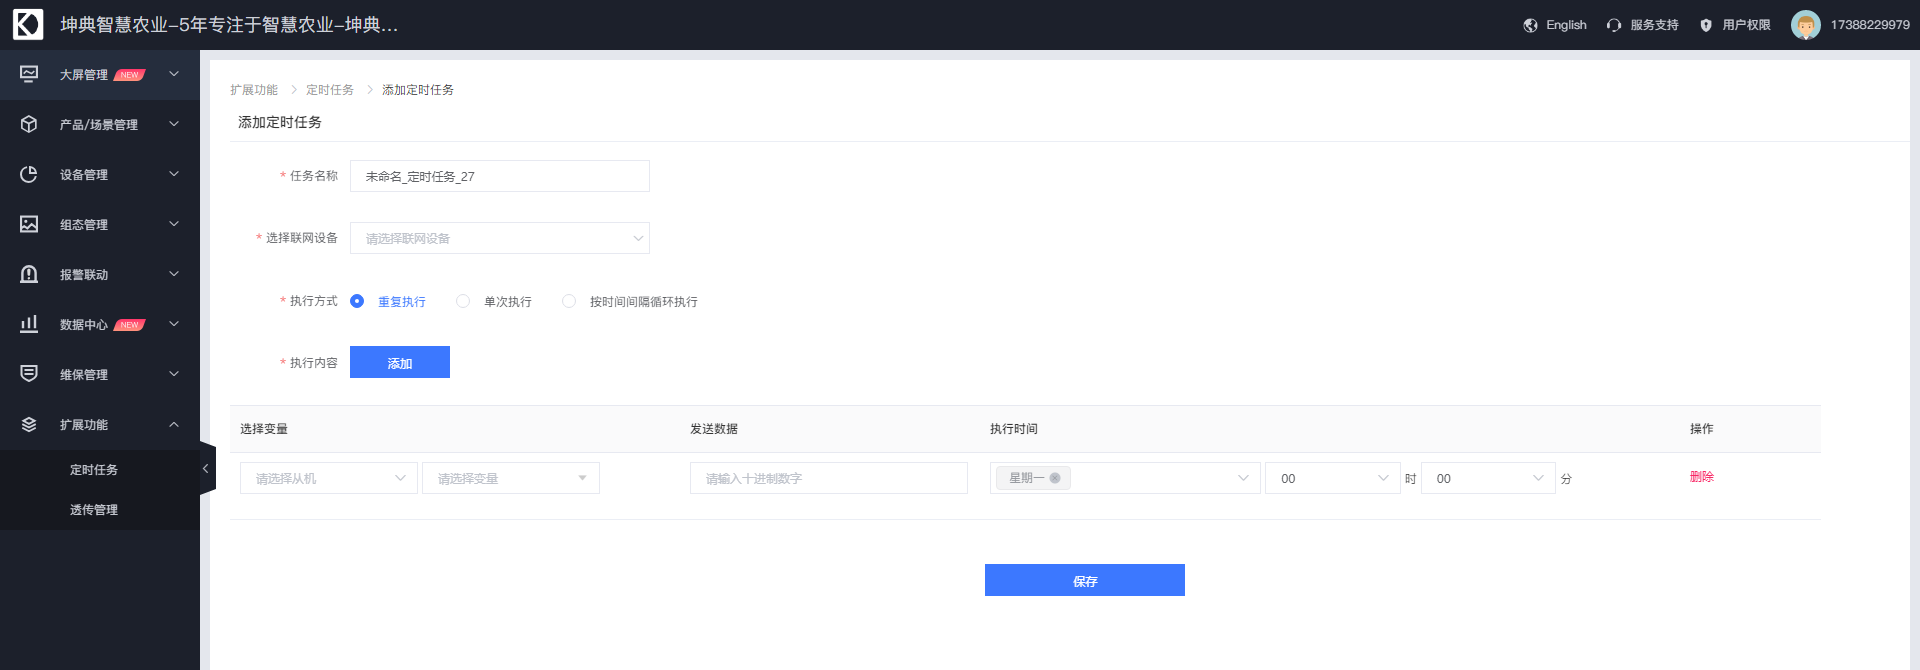
Task: Click the 产品/场景管理 cube icon
Action: (29, 124)
